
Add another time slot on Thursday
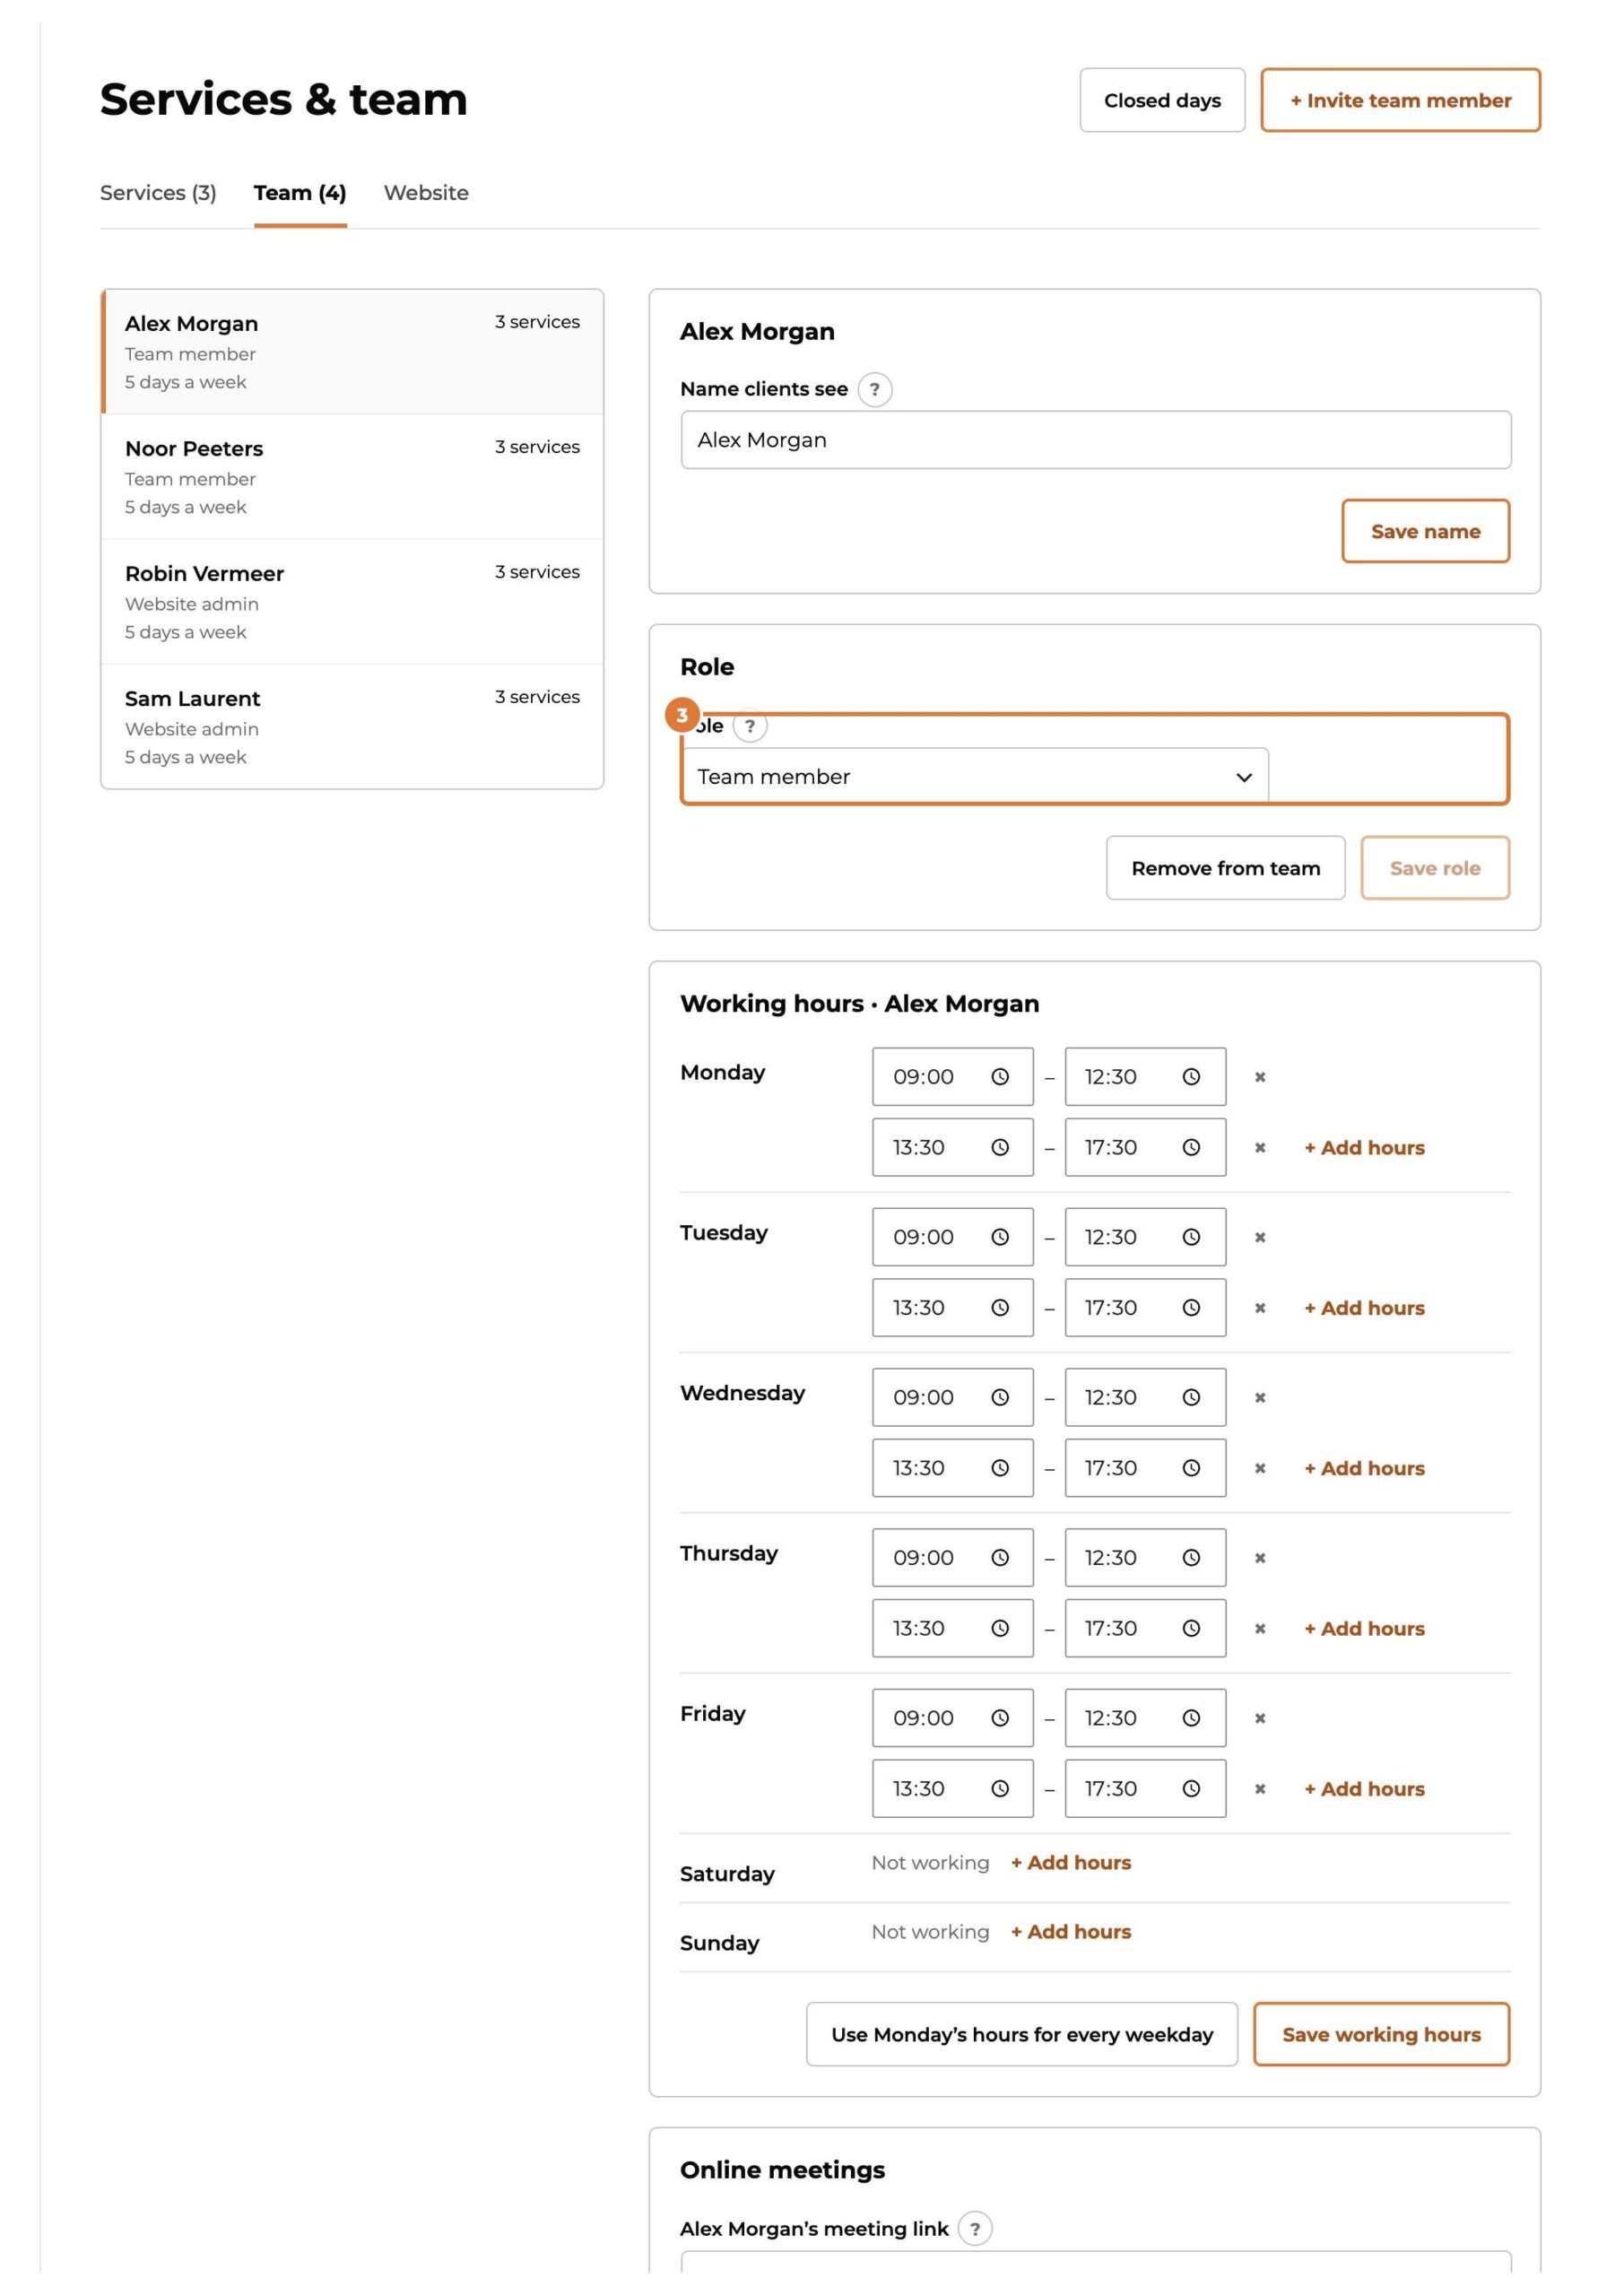(1364, 1629)
